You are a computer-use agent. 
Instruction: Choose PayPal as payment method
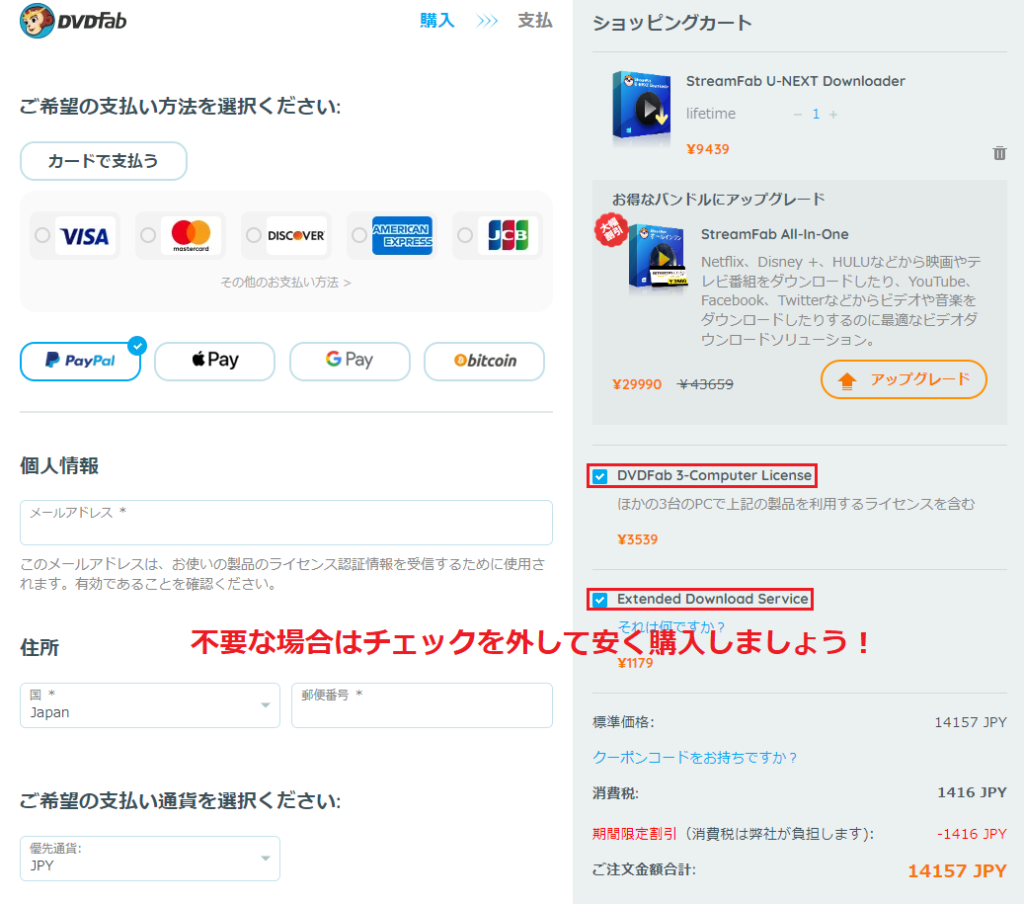(x=80, y=361)
